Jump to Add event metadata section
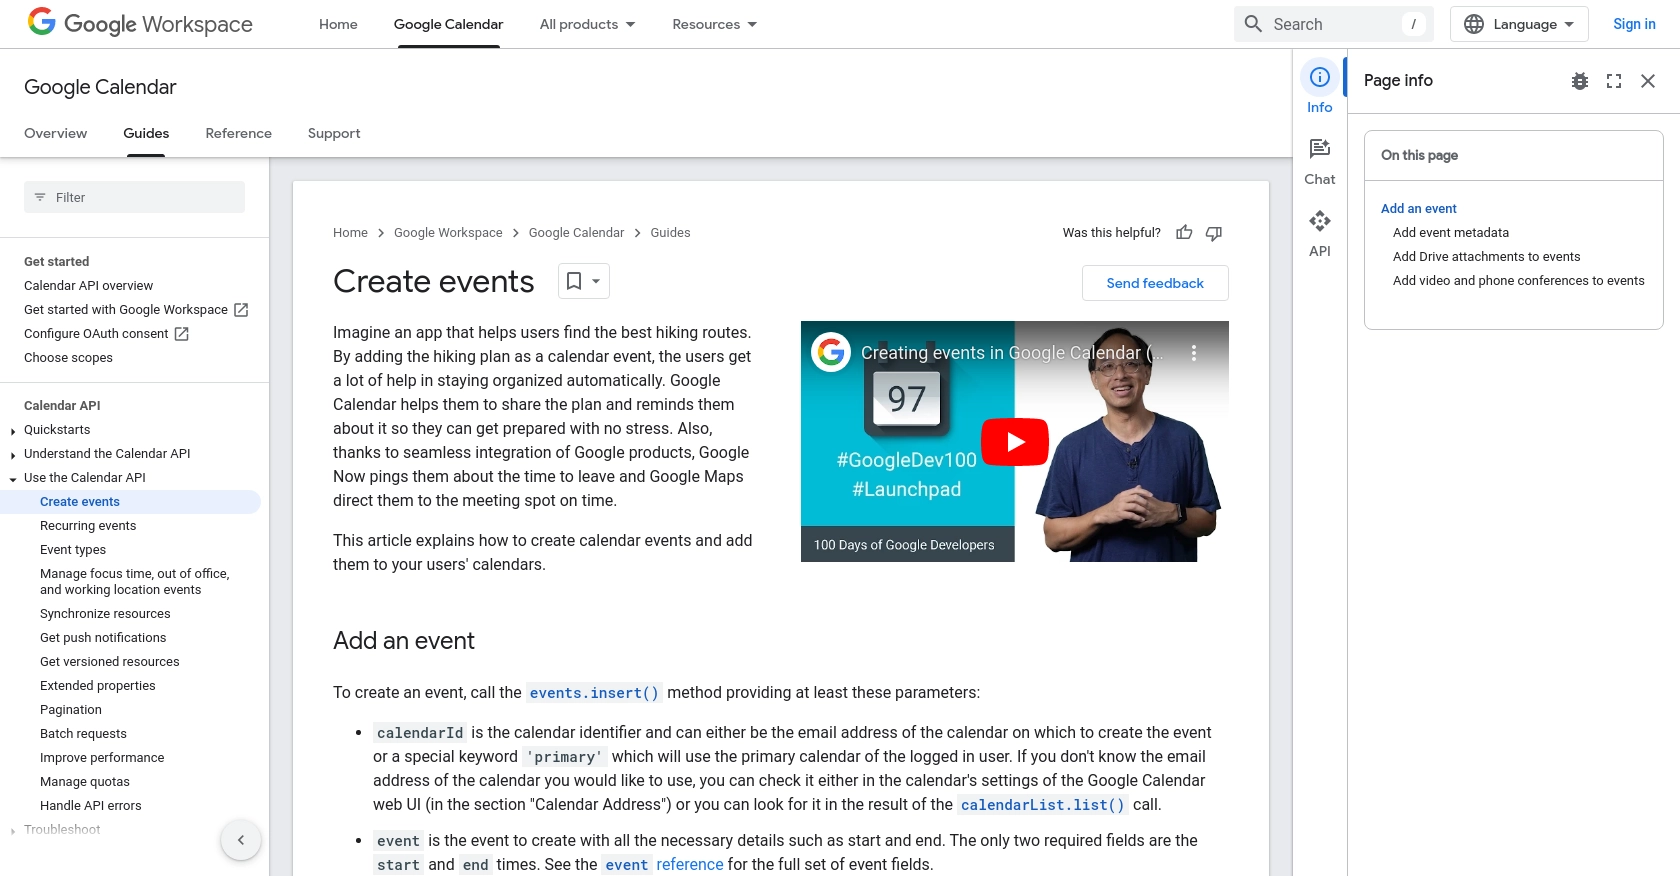Viewport: 1680px width, 876px height. tap(1451, 233)
